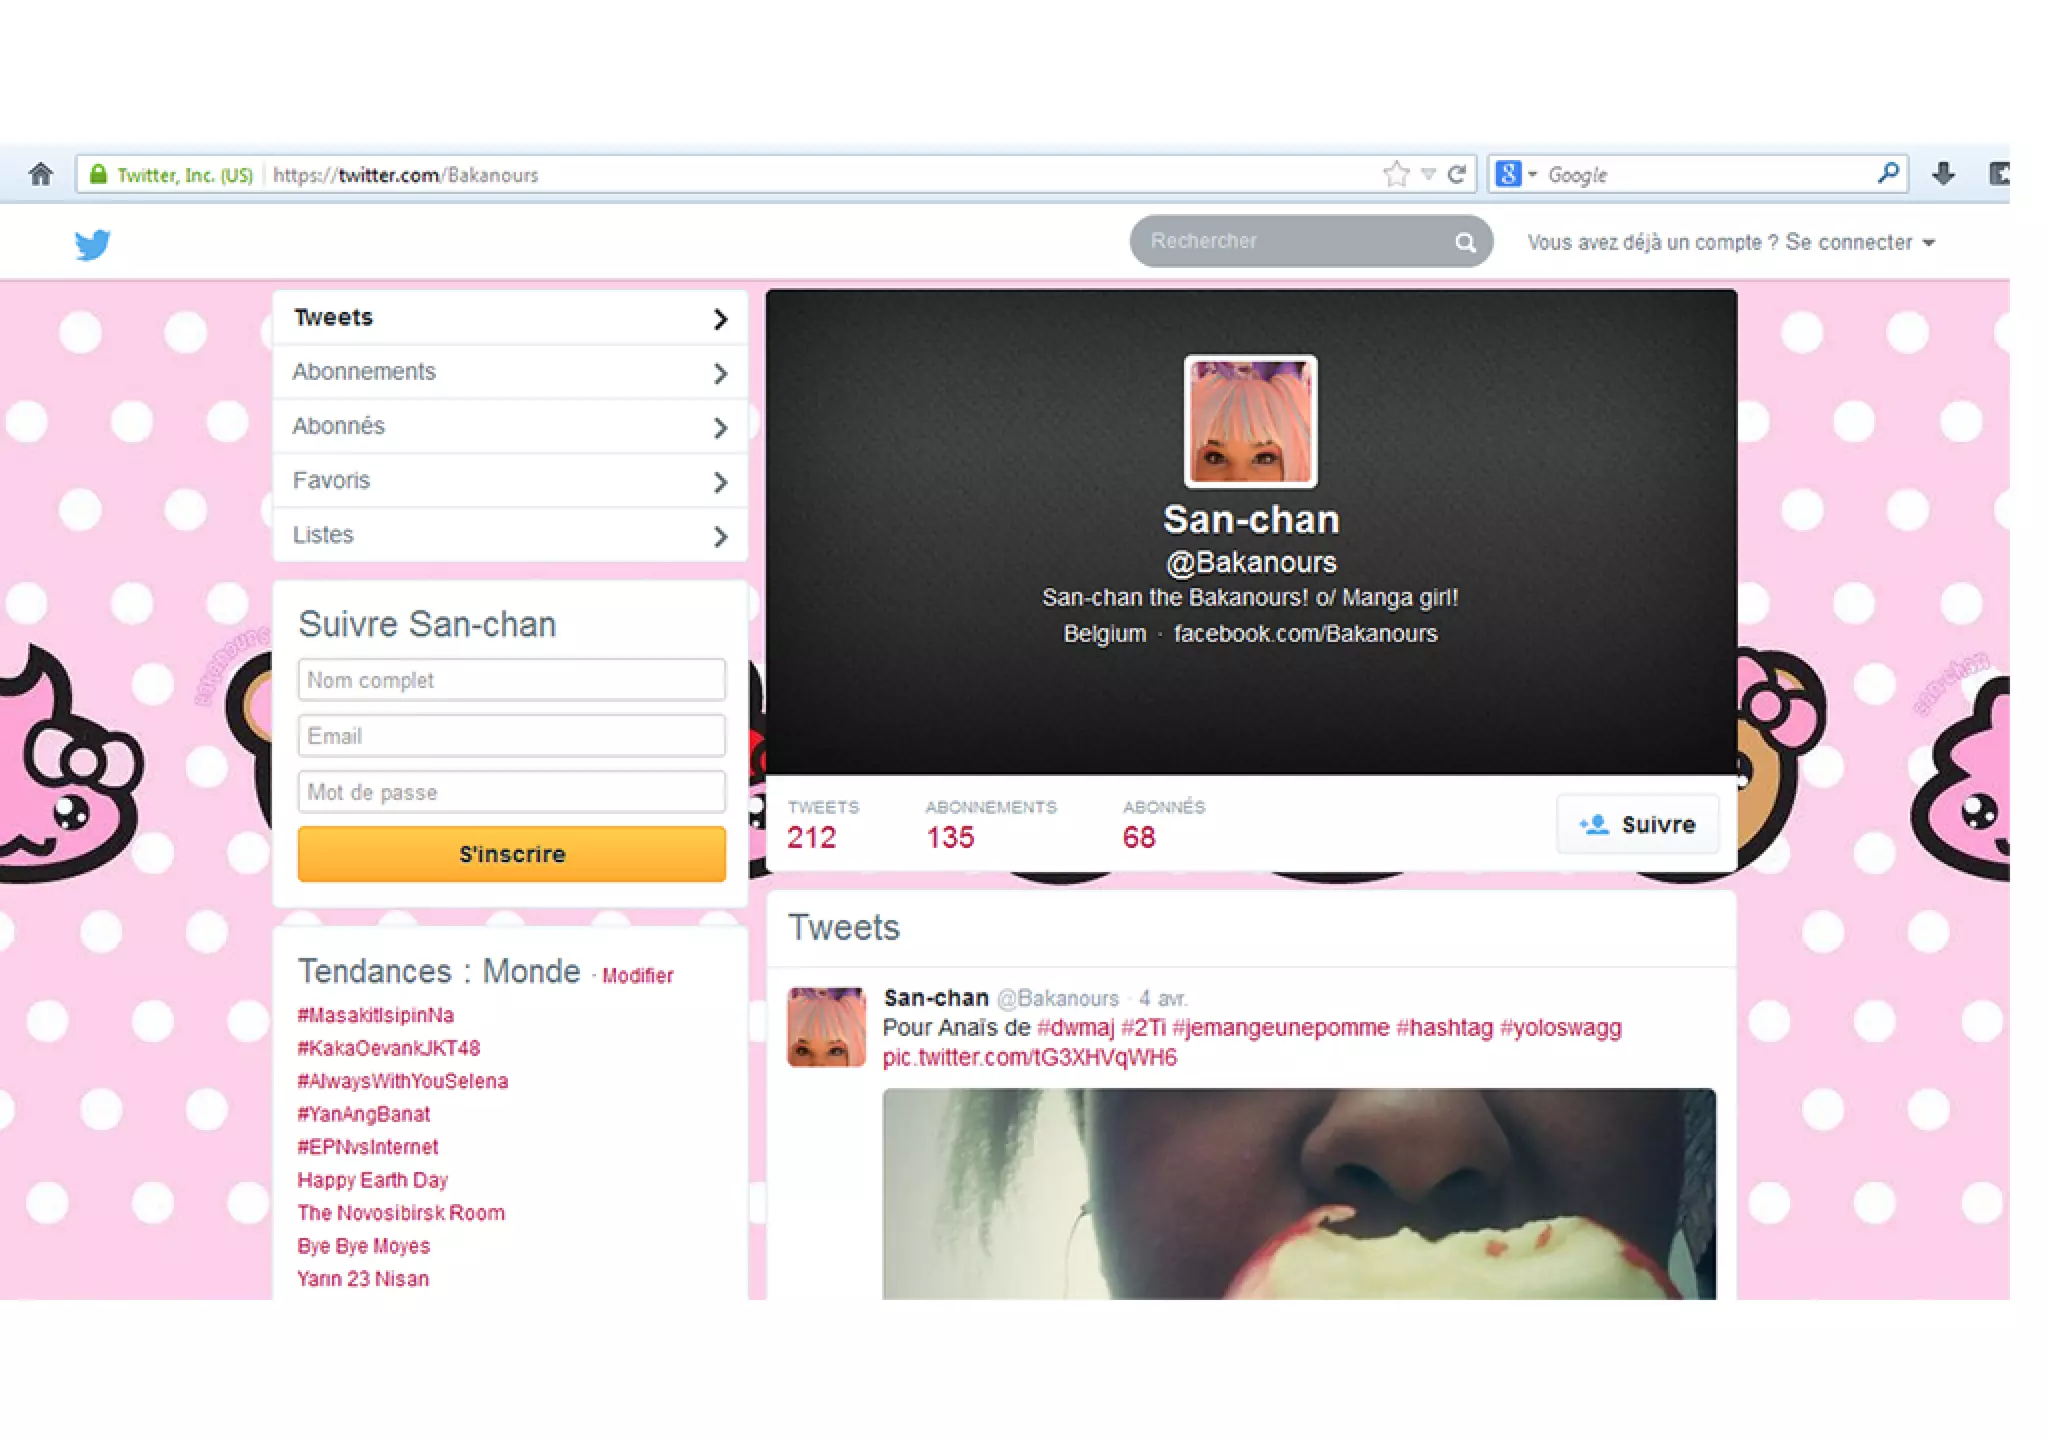Expand the Se connecter dropdown
The width and height of the screenshot is (2048, 1440).
[x=1860, y=242]
